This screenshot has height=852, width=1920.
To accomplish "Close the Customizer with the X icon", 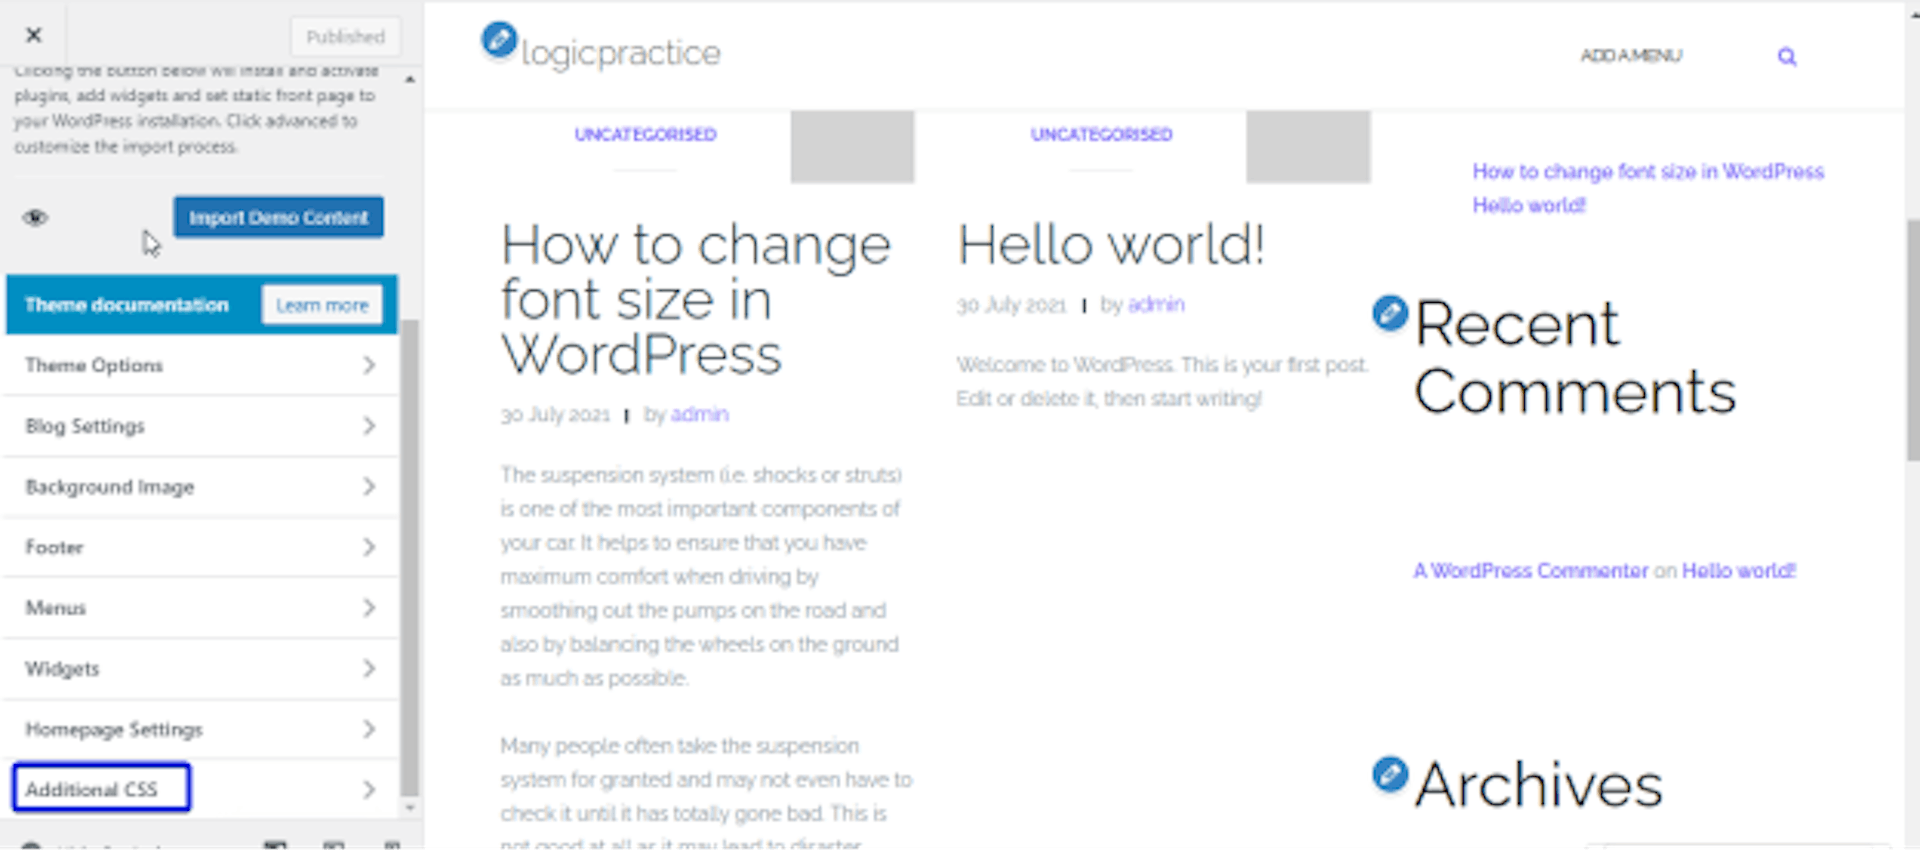I will tap(33, 35).
